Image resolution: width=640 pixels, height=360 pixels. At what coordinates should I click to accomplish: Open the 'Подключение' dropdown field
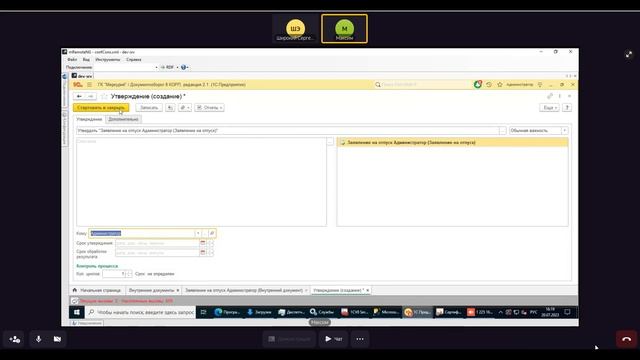pos(126,67)
